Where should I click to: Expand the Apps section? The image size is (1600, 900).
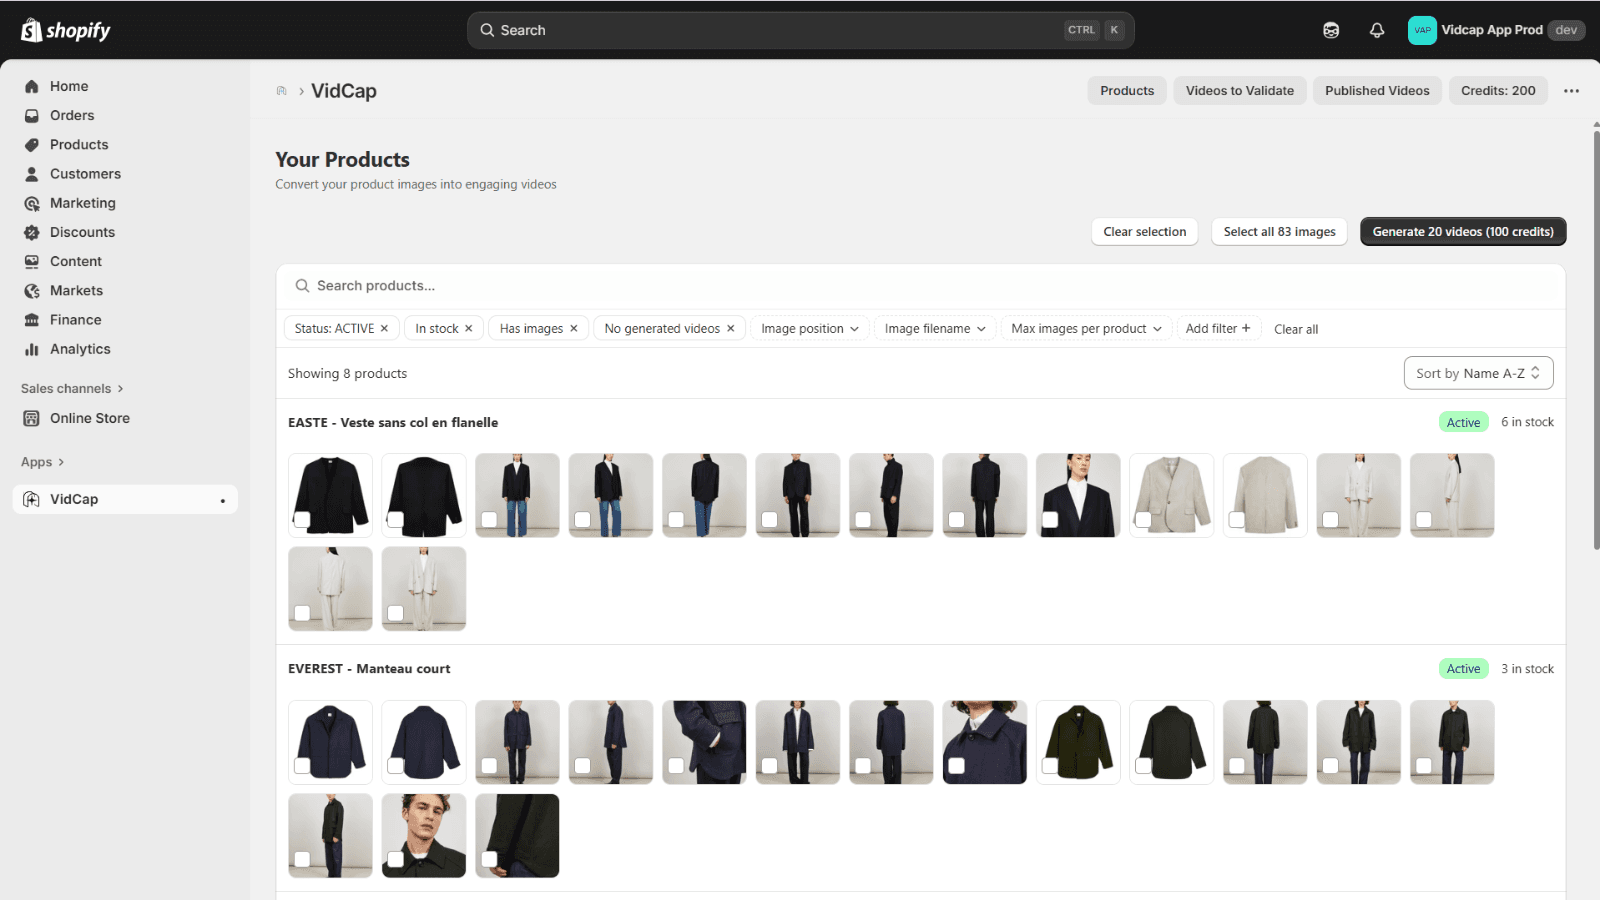click(42, 462)
